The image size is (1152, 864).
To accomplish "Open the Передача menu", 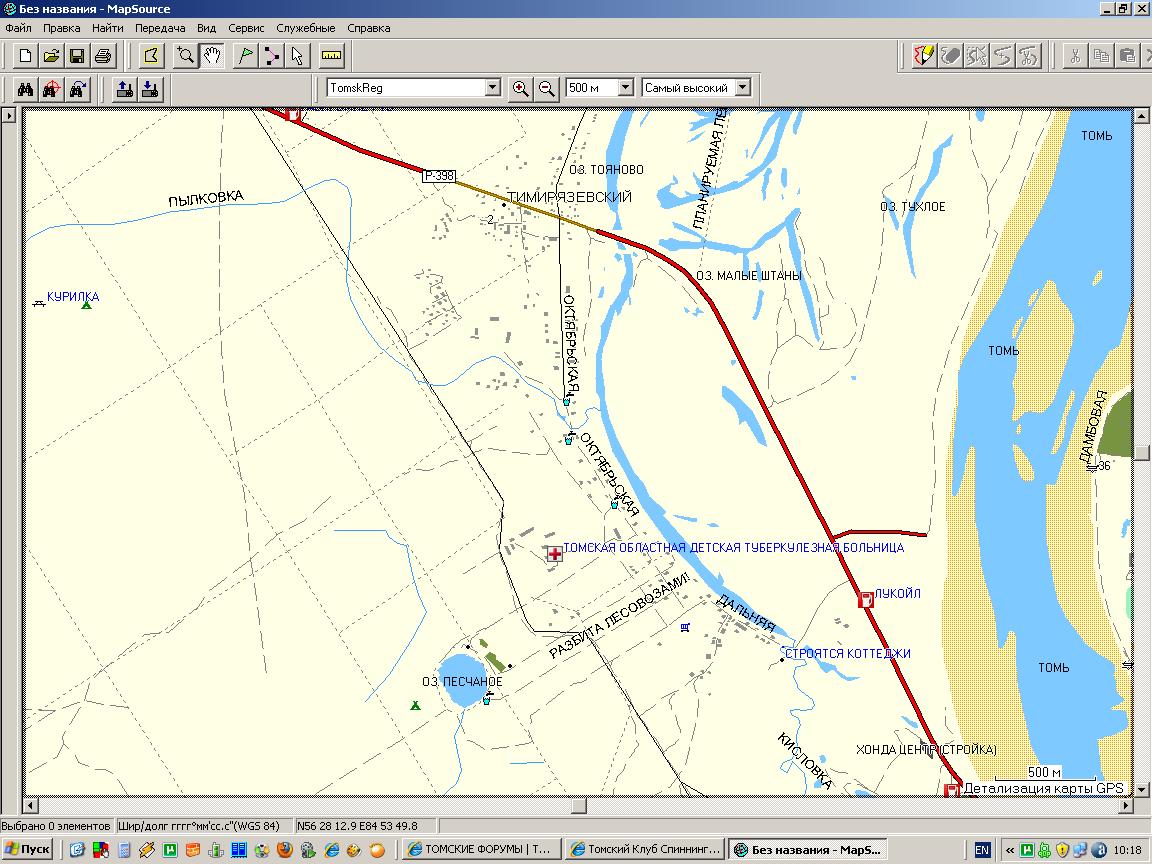I will [x=160, y=28].
